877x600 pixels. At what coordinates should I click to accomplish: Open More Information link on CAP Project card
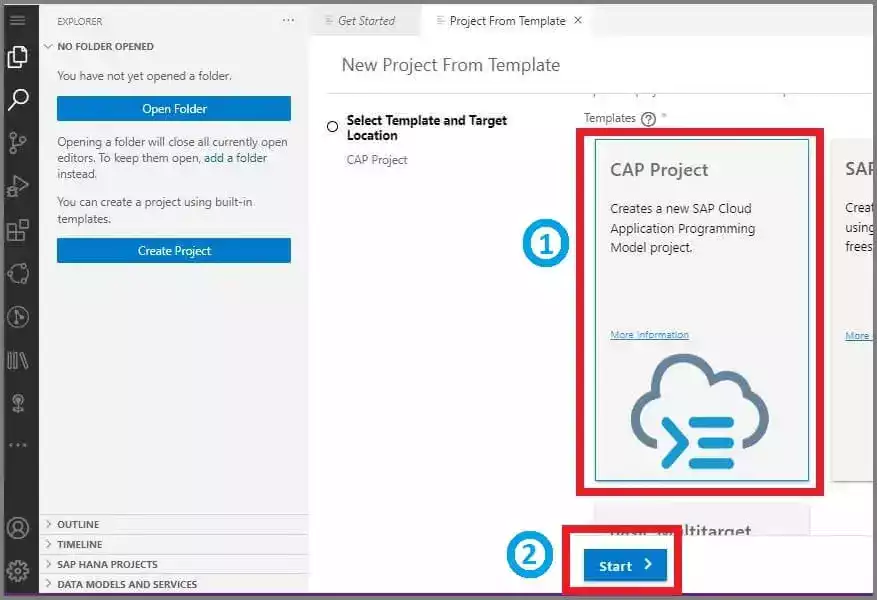click(x=649, y=335)
